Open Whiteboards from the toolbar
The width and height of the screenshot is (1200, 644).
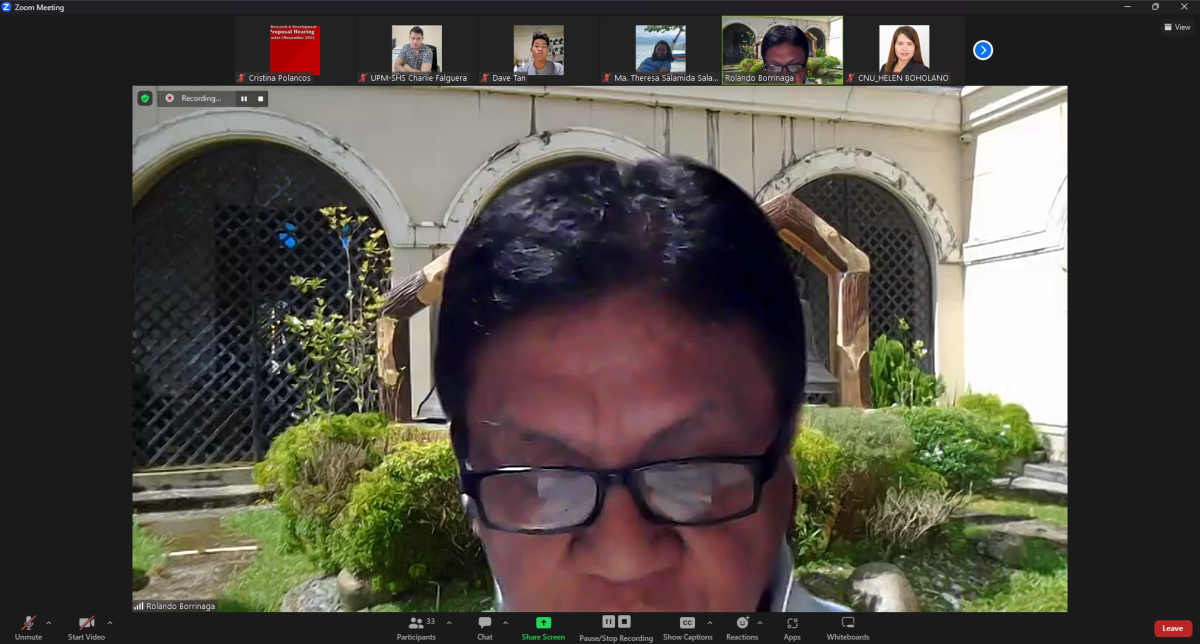click(848, 622)
